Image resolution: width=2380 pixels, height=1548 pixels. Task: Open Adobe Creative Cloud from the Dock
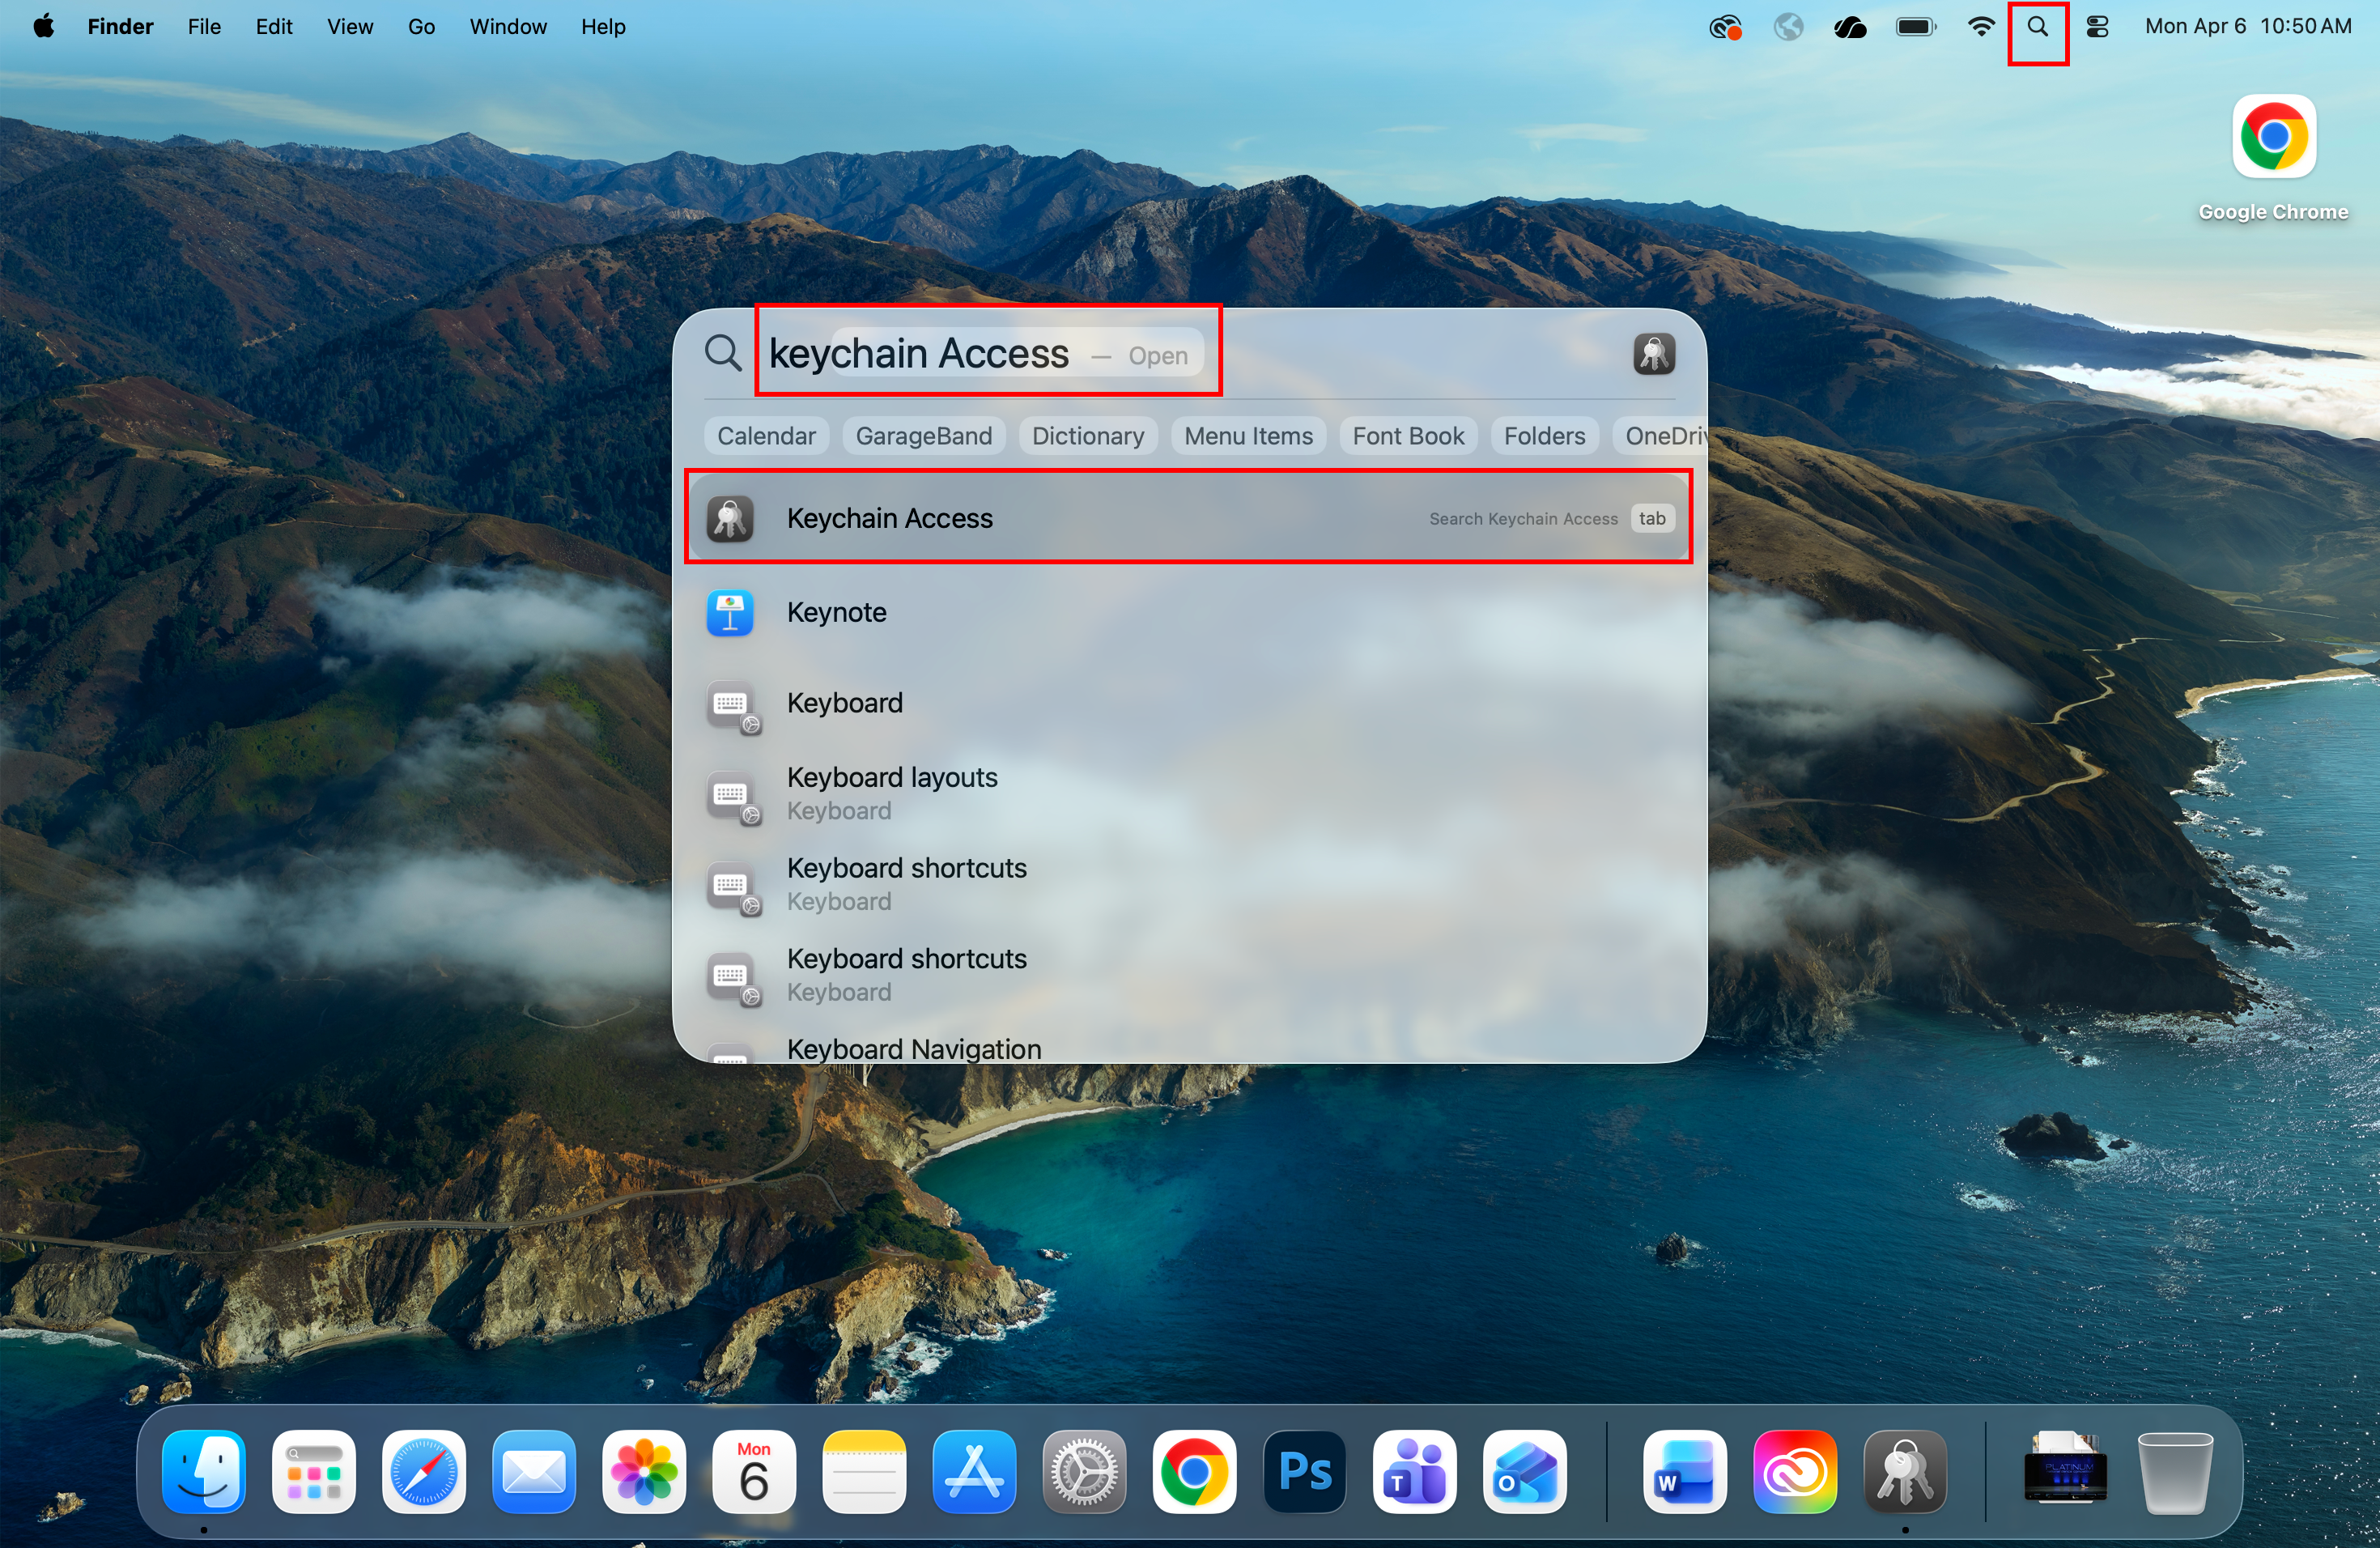click(1795, 1472)
